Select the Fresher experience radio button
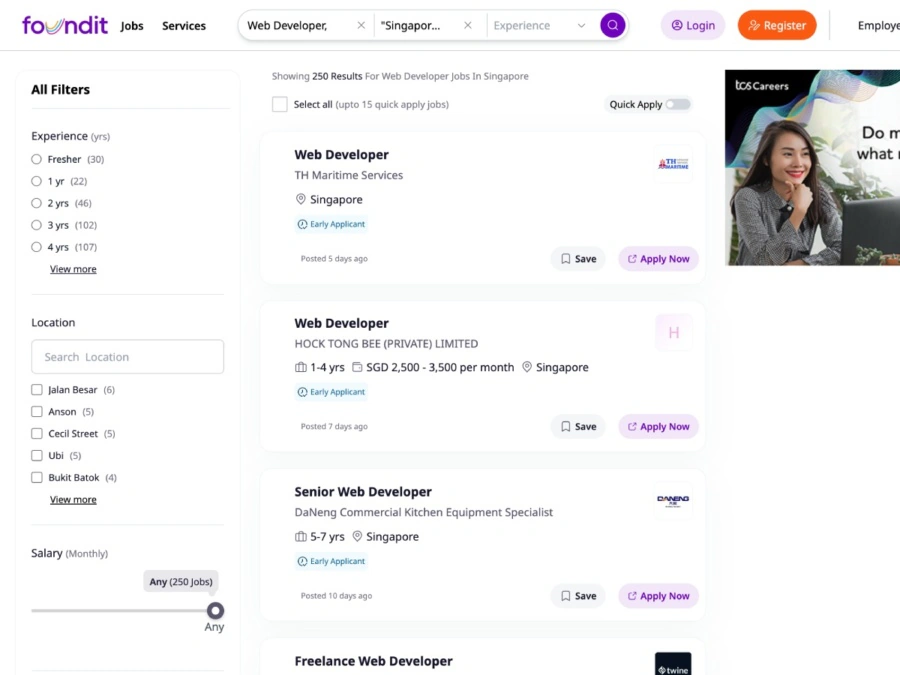 pos(36,159)
